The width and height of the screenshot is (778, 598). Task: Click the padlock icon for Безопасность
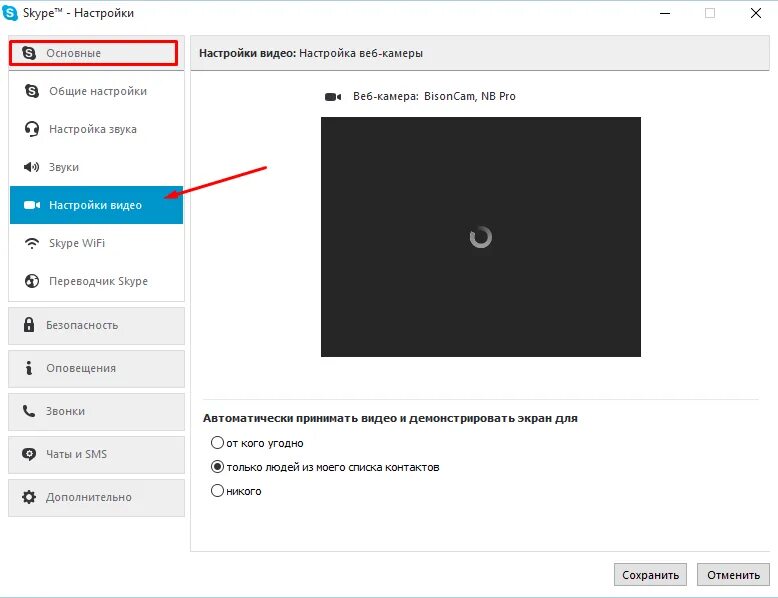[x=29, y=325]
